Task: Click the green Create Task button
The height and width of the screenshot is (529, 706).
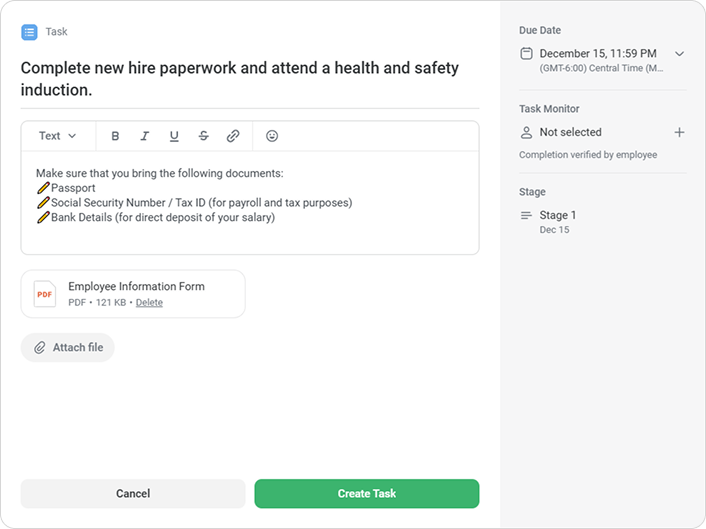Action: 367,493
